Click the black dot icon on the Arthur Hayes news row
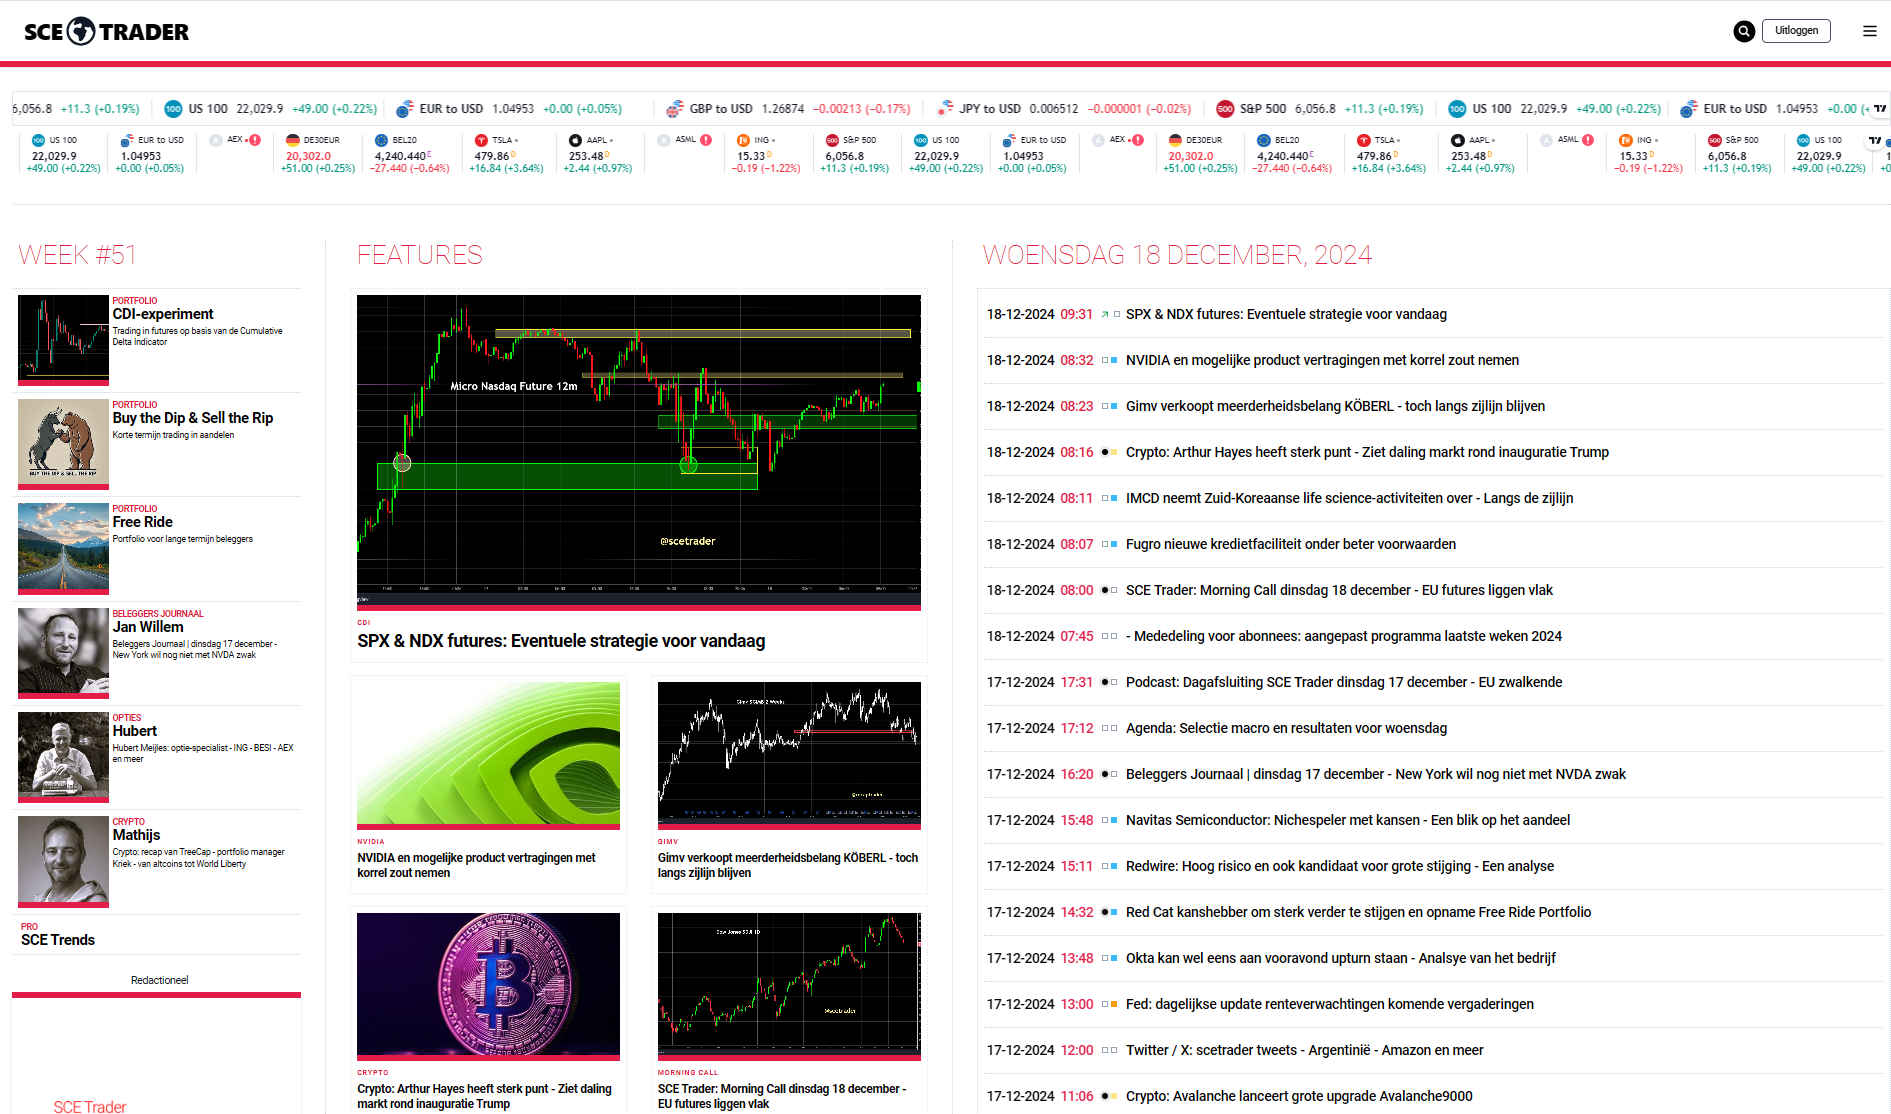 coord(1105,452)
